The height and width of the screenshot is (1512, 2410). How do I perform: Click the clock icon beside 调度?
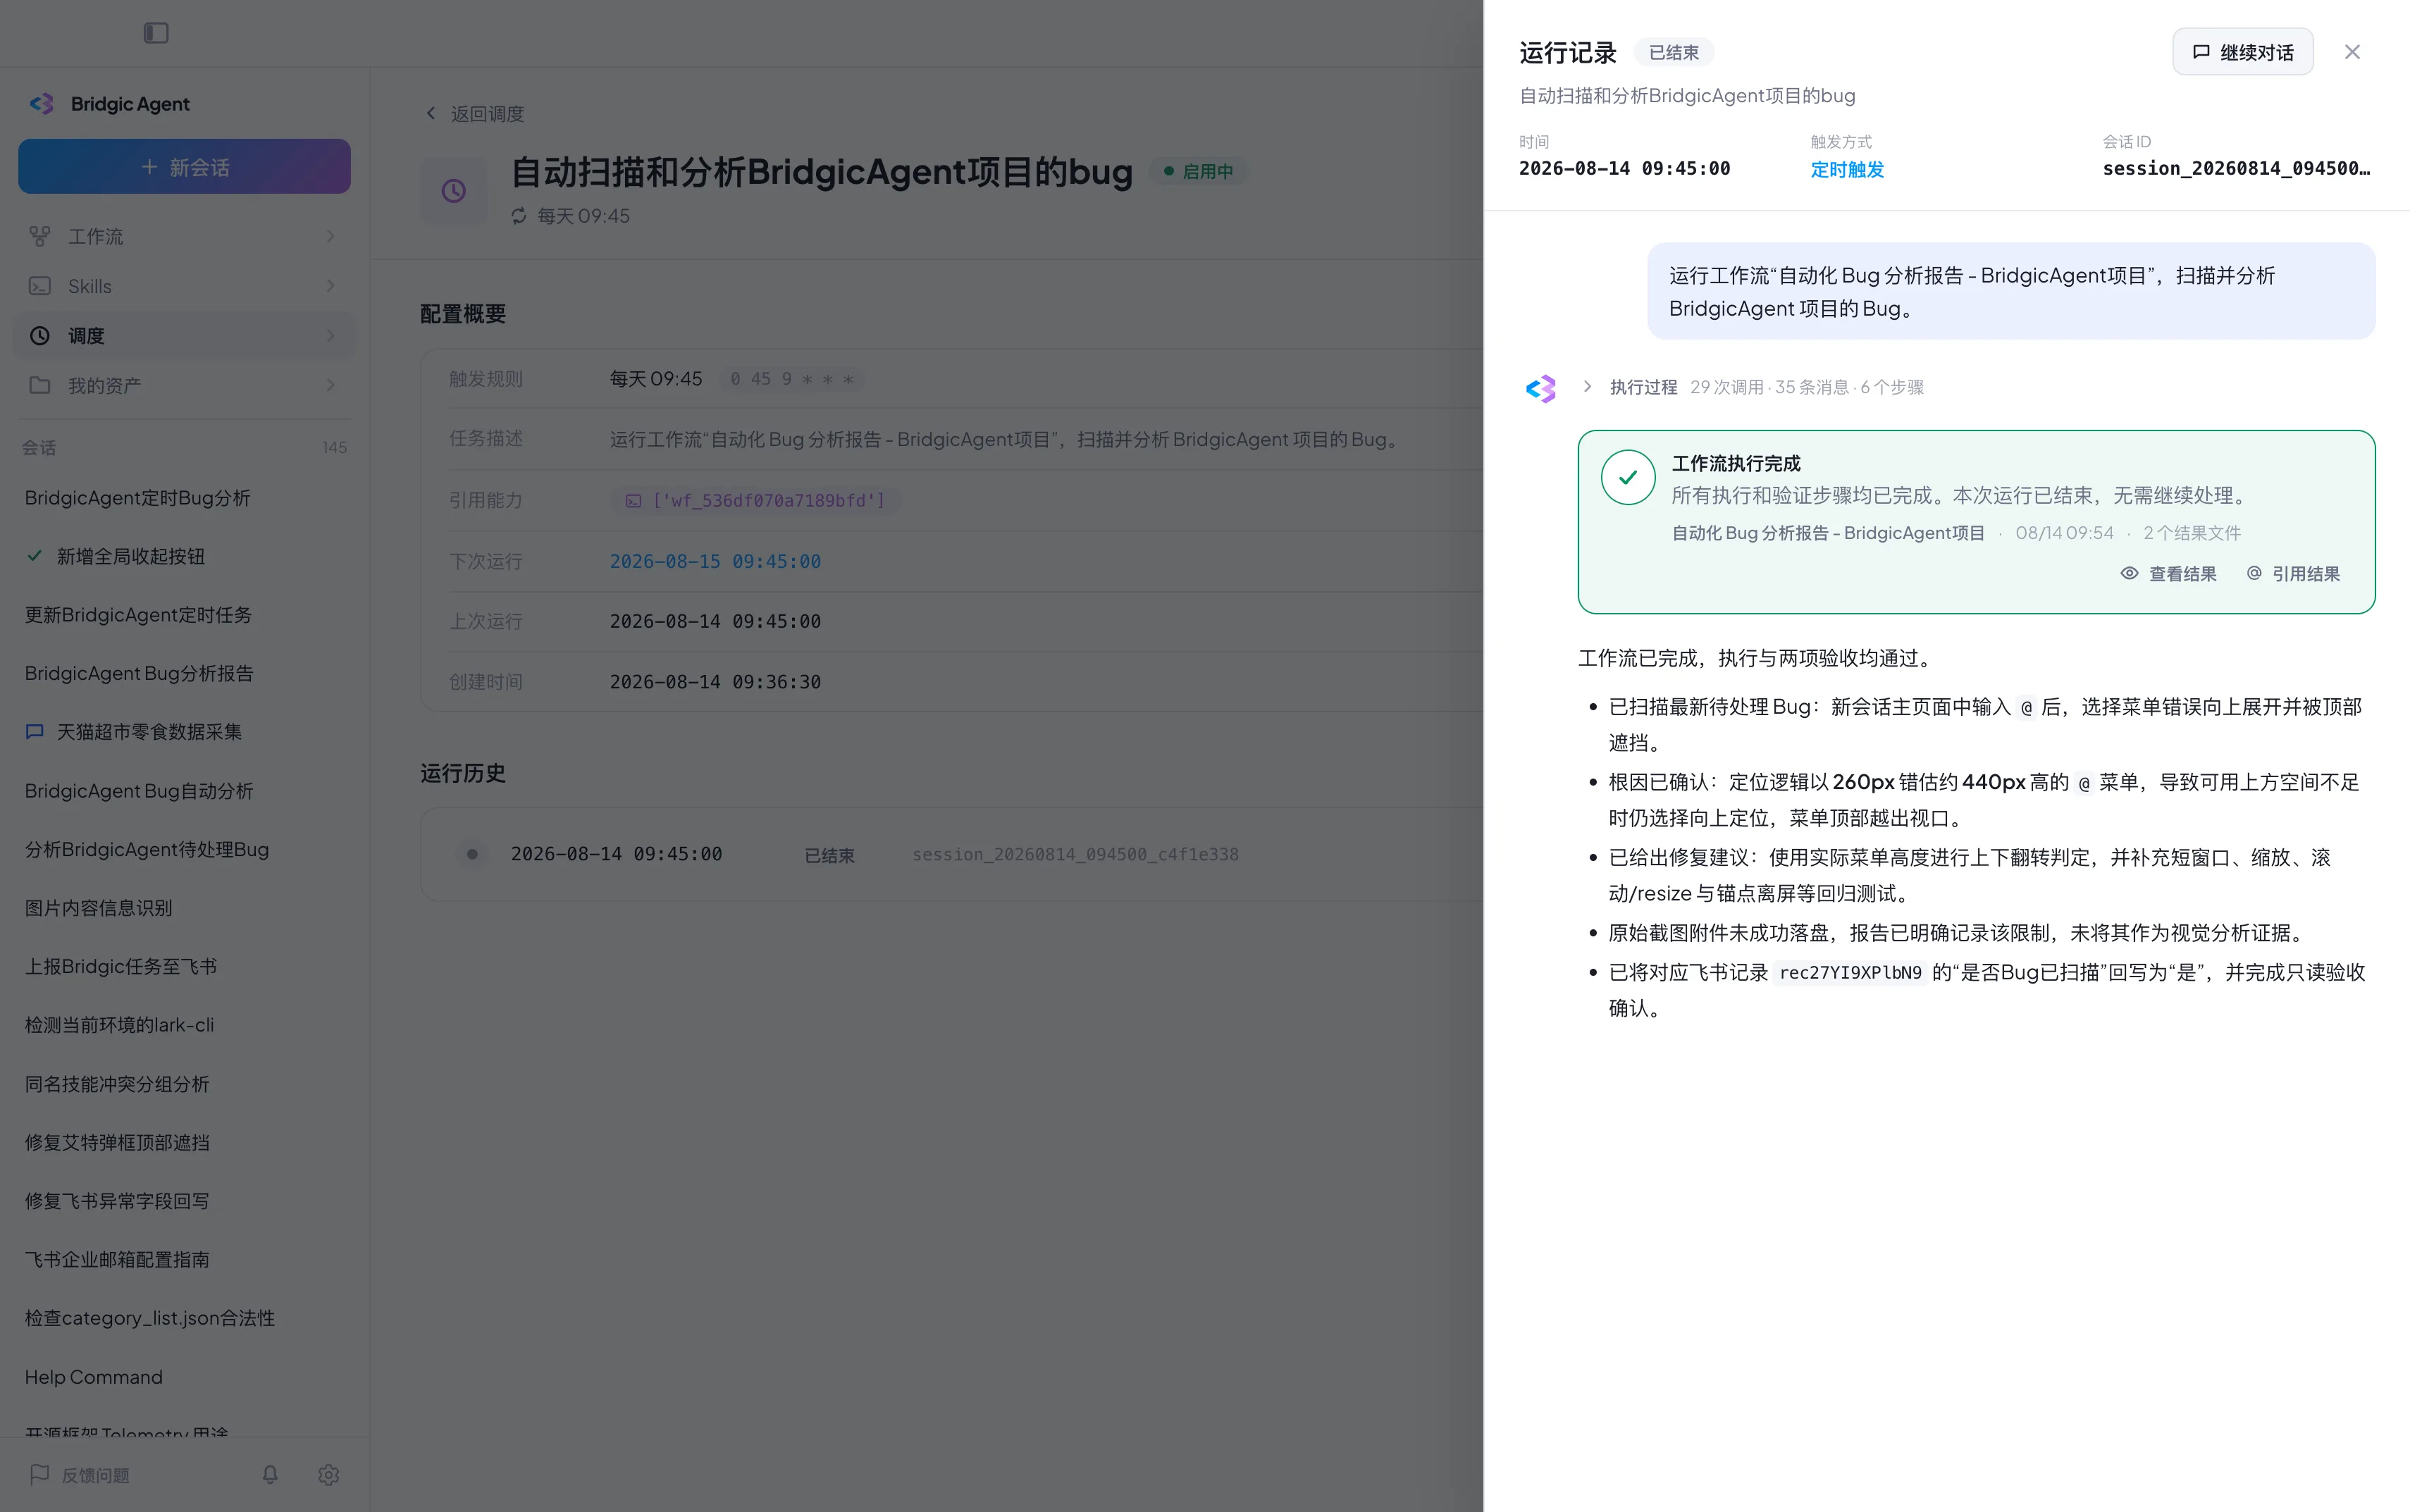pyautogui.click(x=40, y=336)
